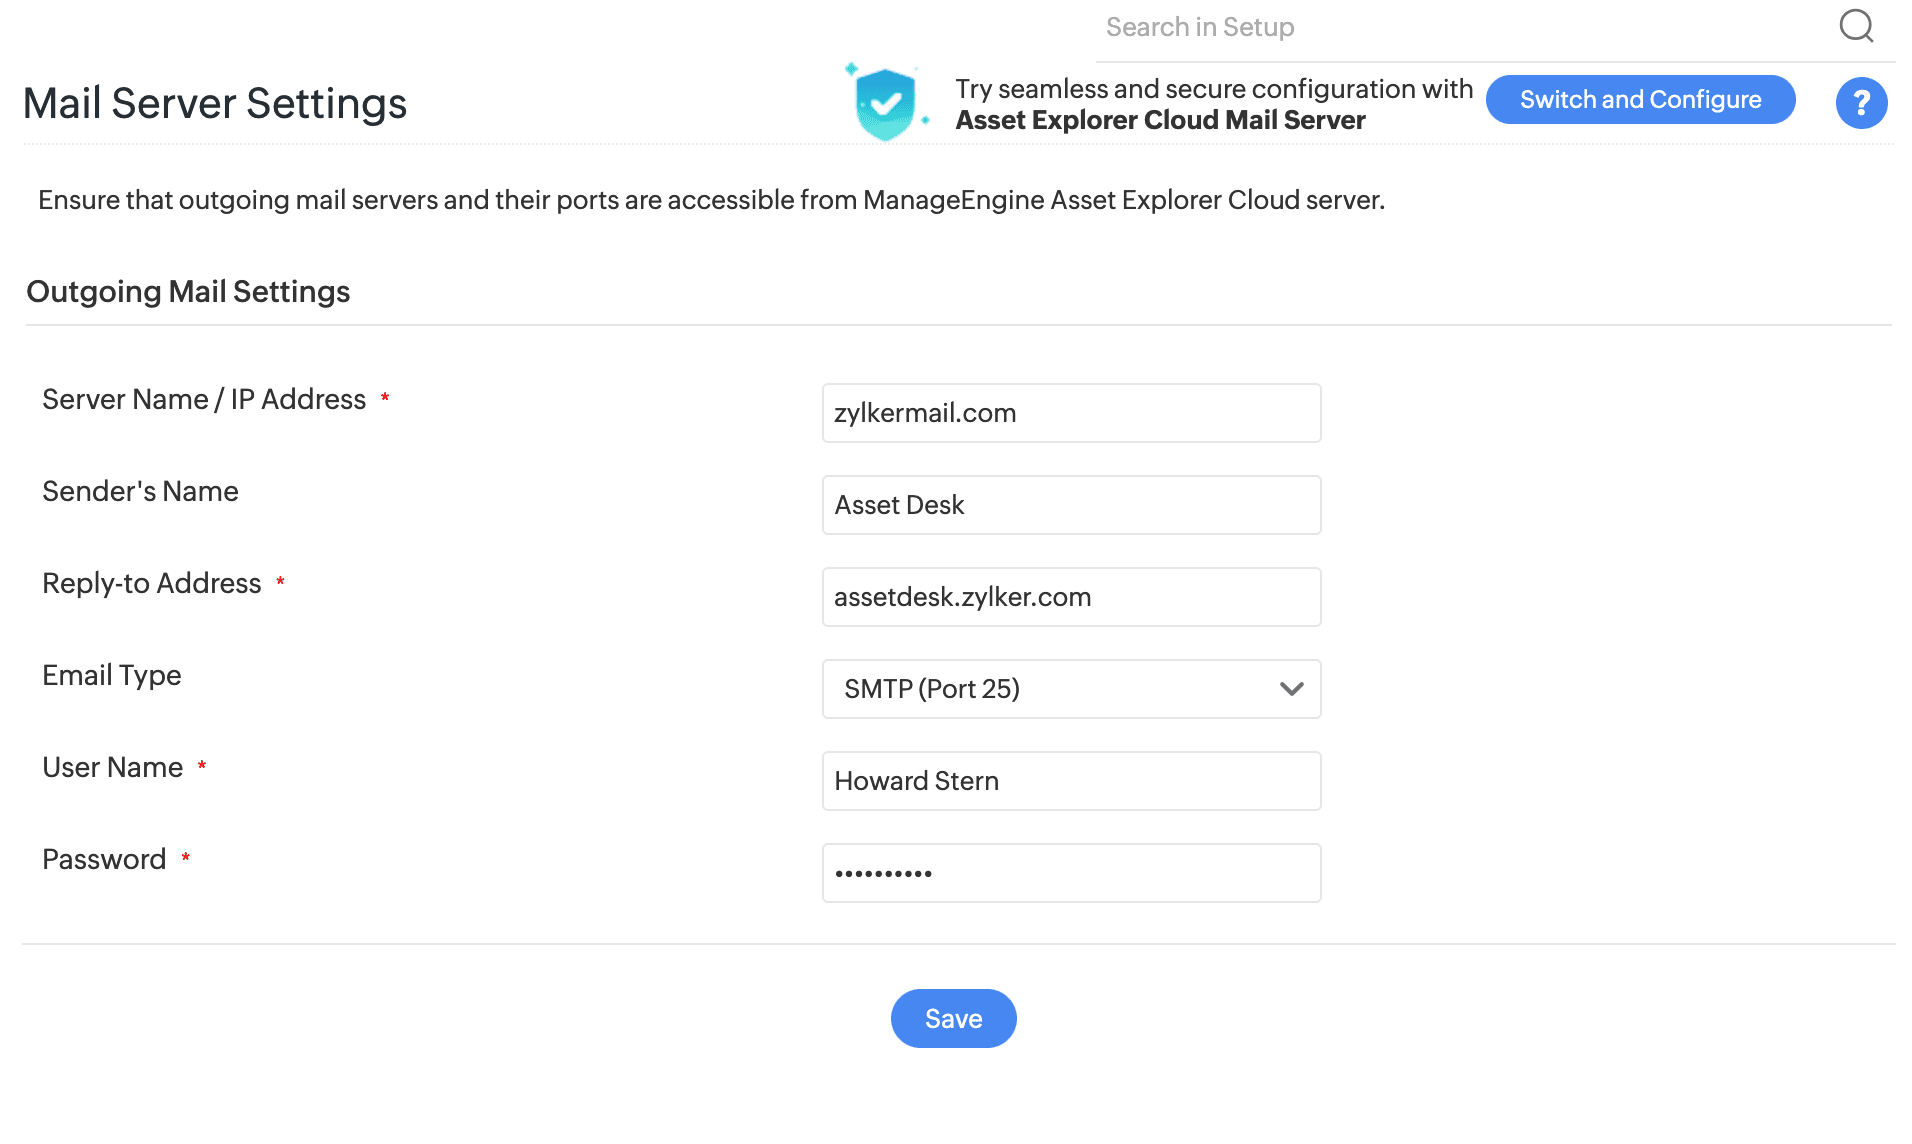Click the Outgoing Mail Settings section heading

tap(188, 291)
